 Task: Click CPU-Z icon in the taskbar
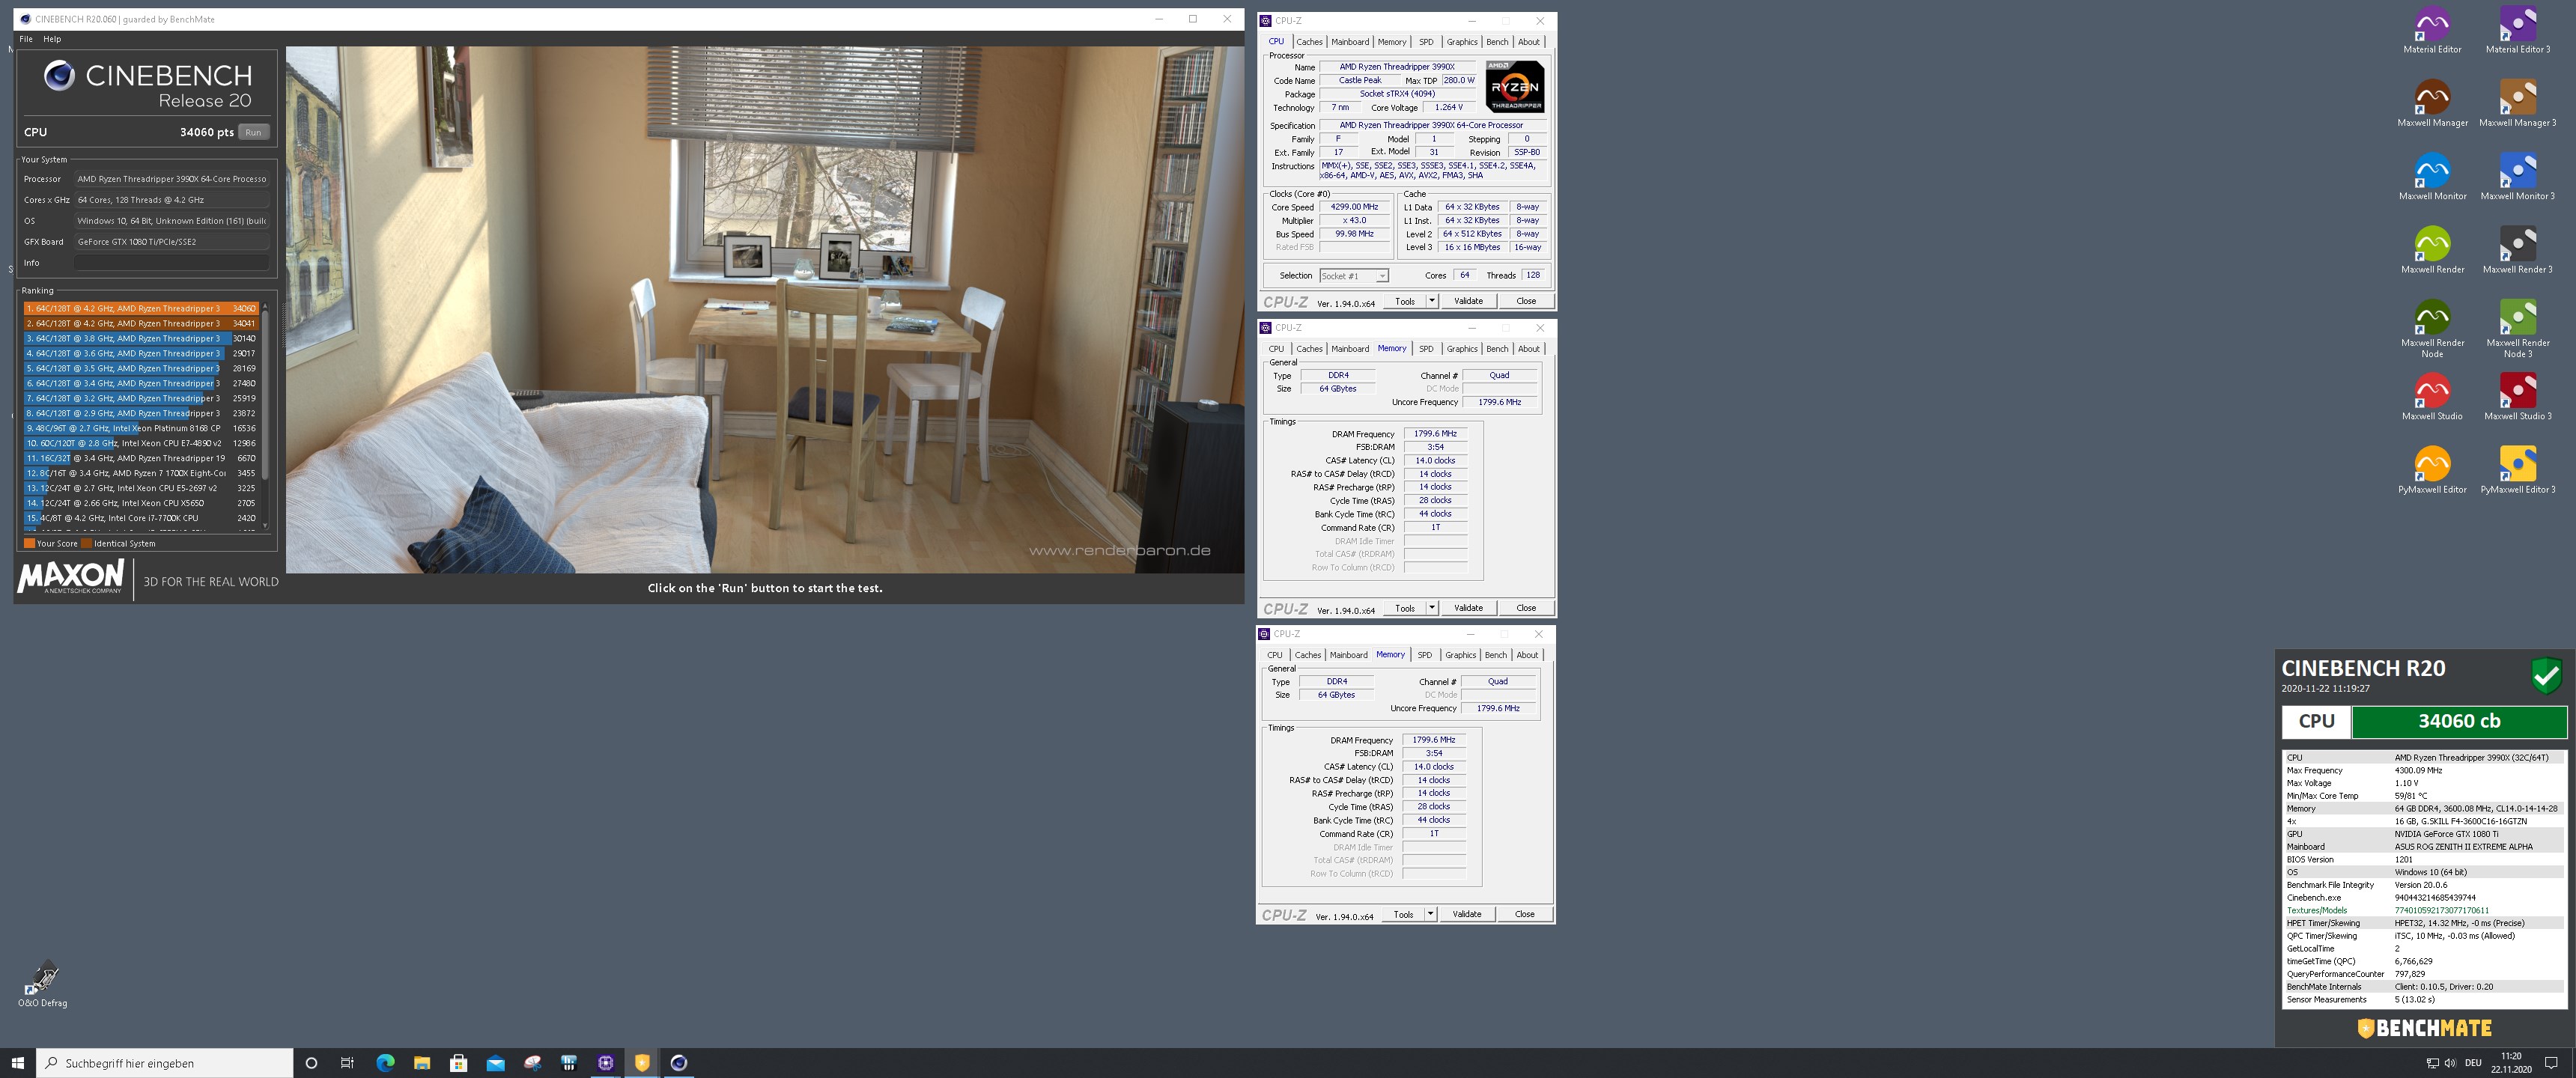pos(605,1063)
